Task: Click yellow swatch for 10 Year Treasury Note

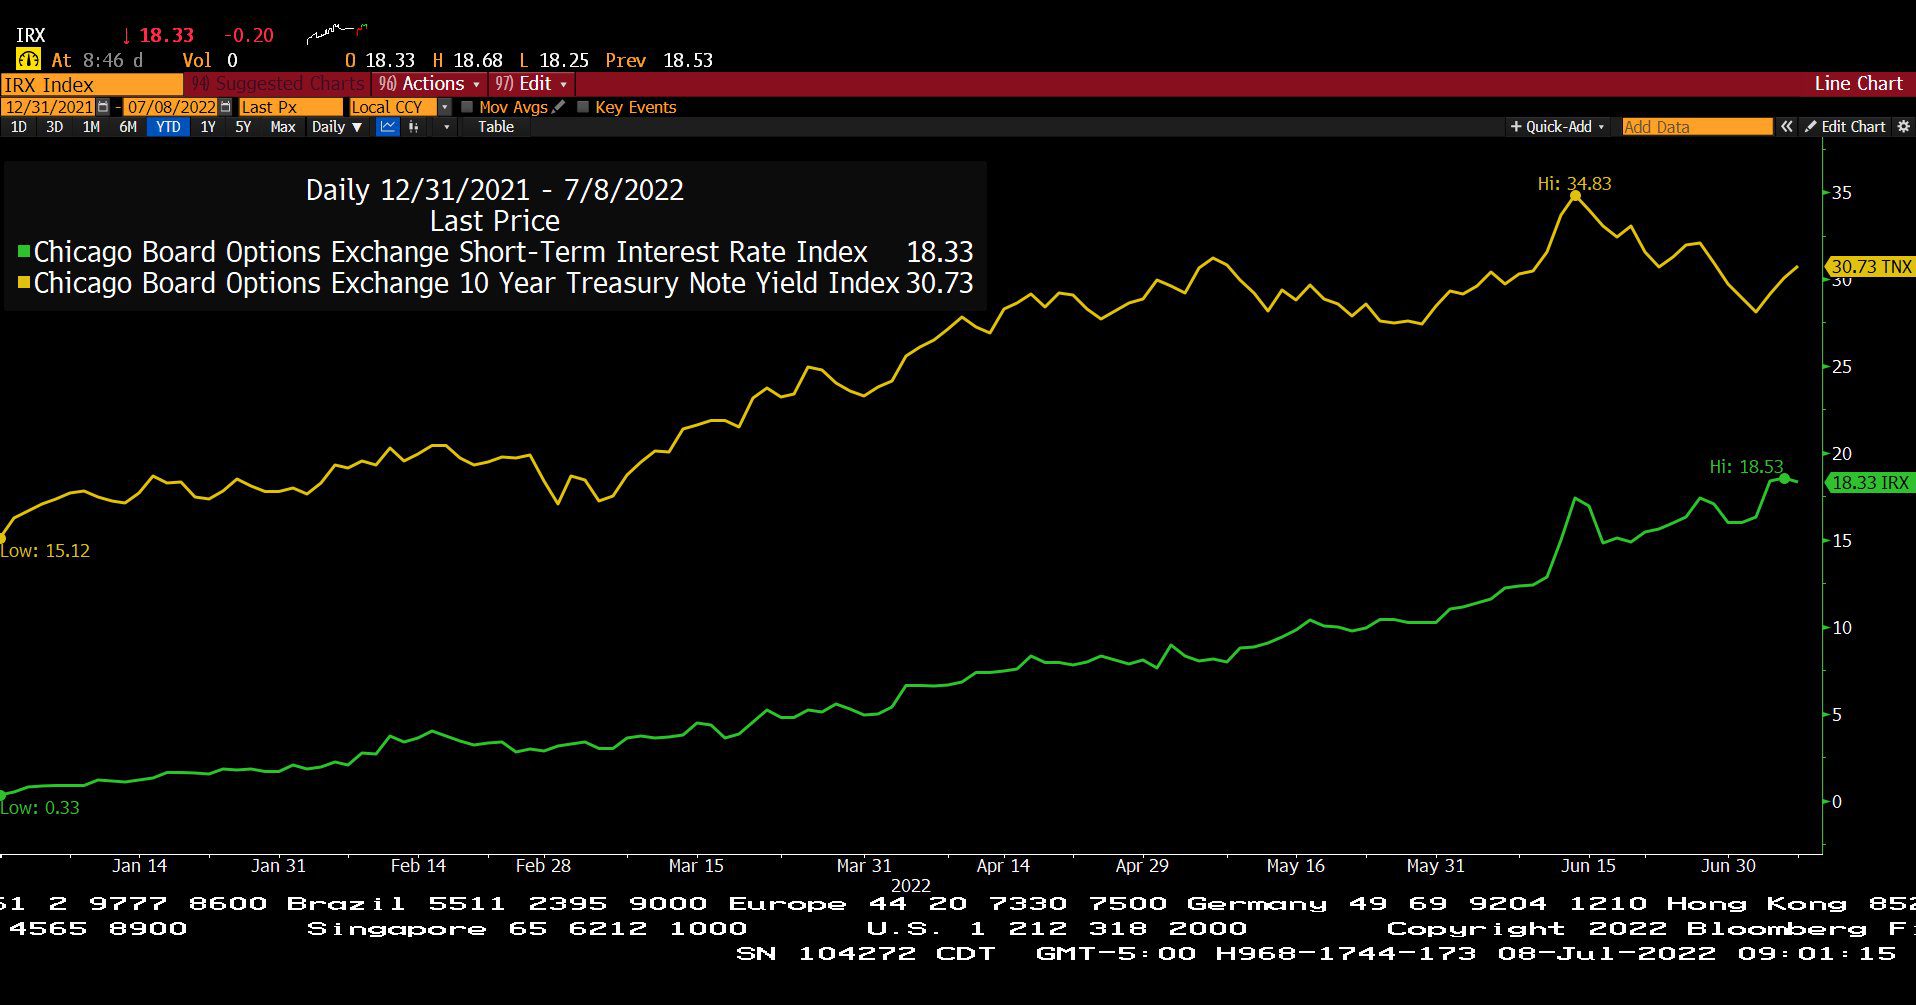Action: click(24, 282)
